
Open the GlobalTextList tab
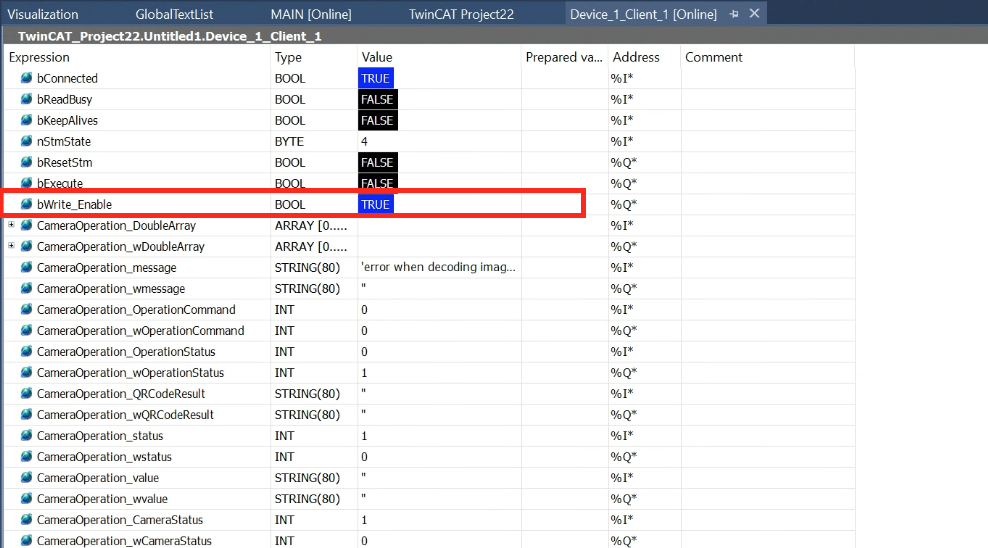[x=175, y=14]
